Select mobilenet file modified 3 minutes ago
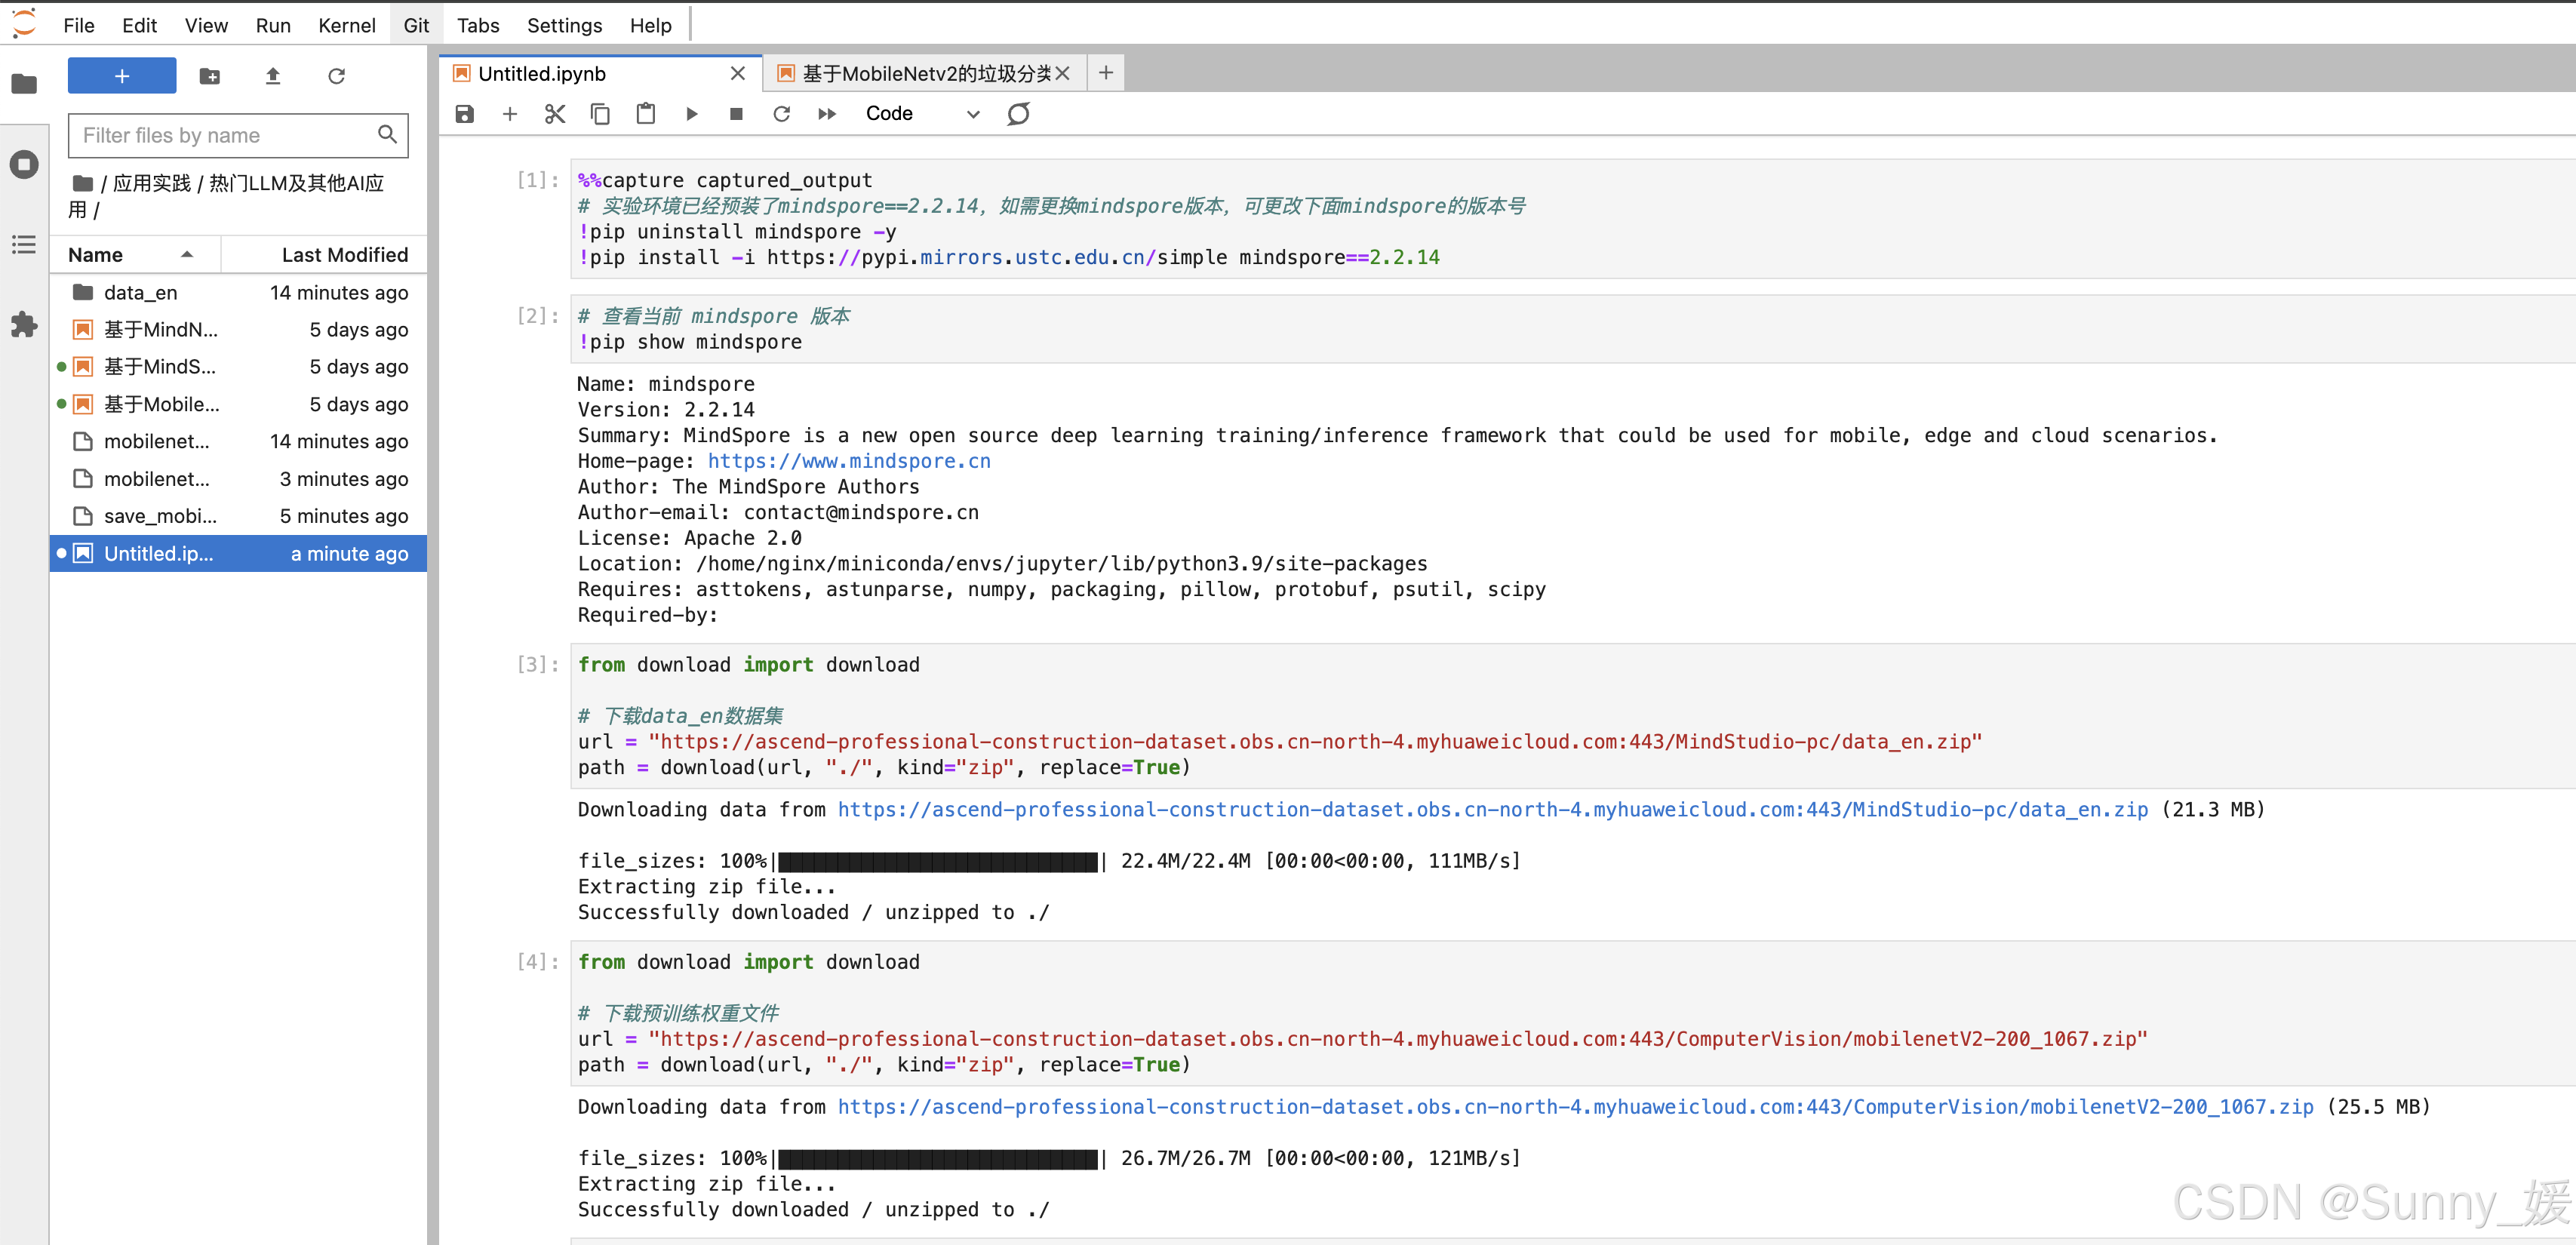 click(239, 479)
